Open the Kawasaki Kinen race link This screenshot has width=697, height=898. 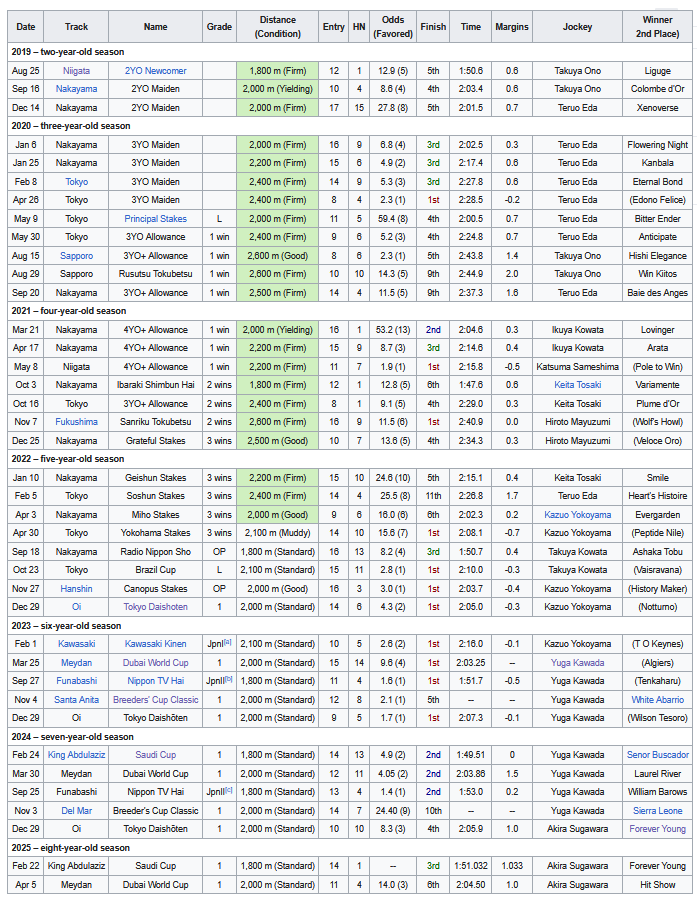[x=155, y=644]
